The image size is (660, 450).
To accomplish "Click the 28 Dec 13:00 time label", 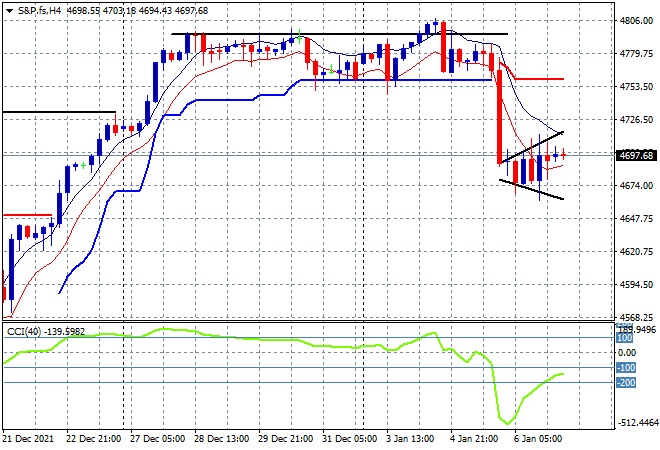I will [x=221, y=439].
